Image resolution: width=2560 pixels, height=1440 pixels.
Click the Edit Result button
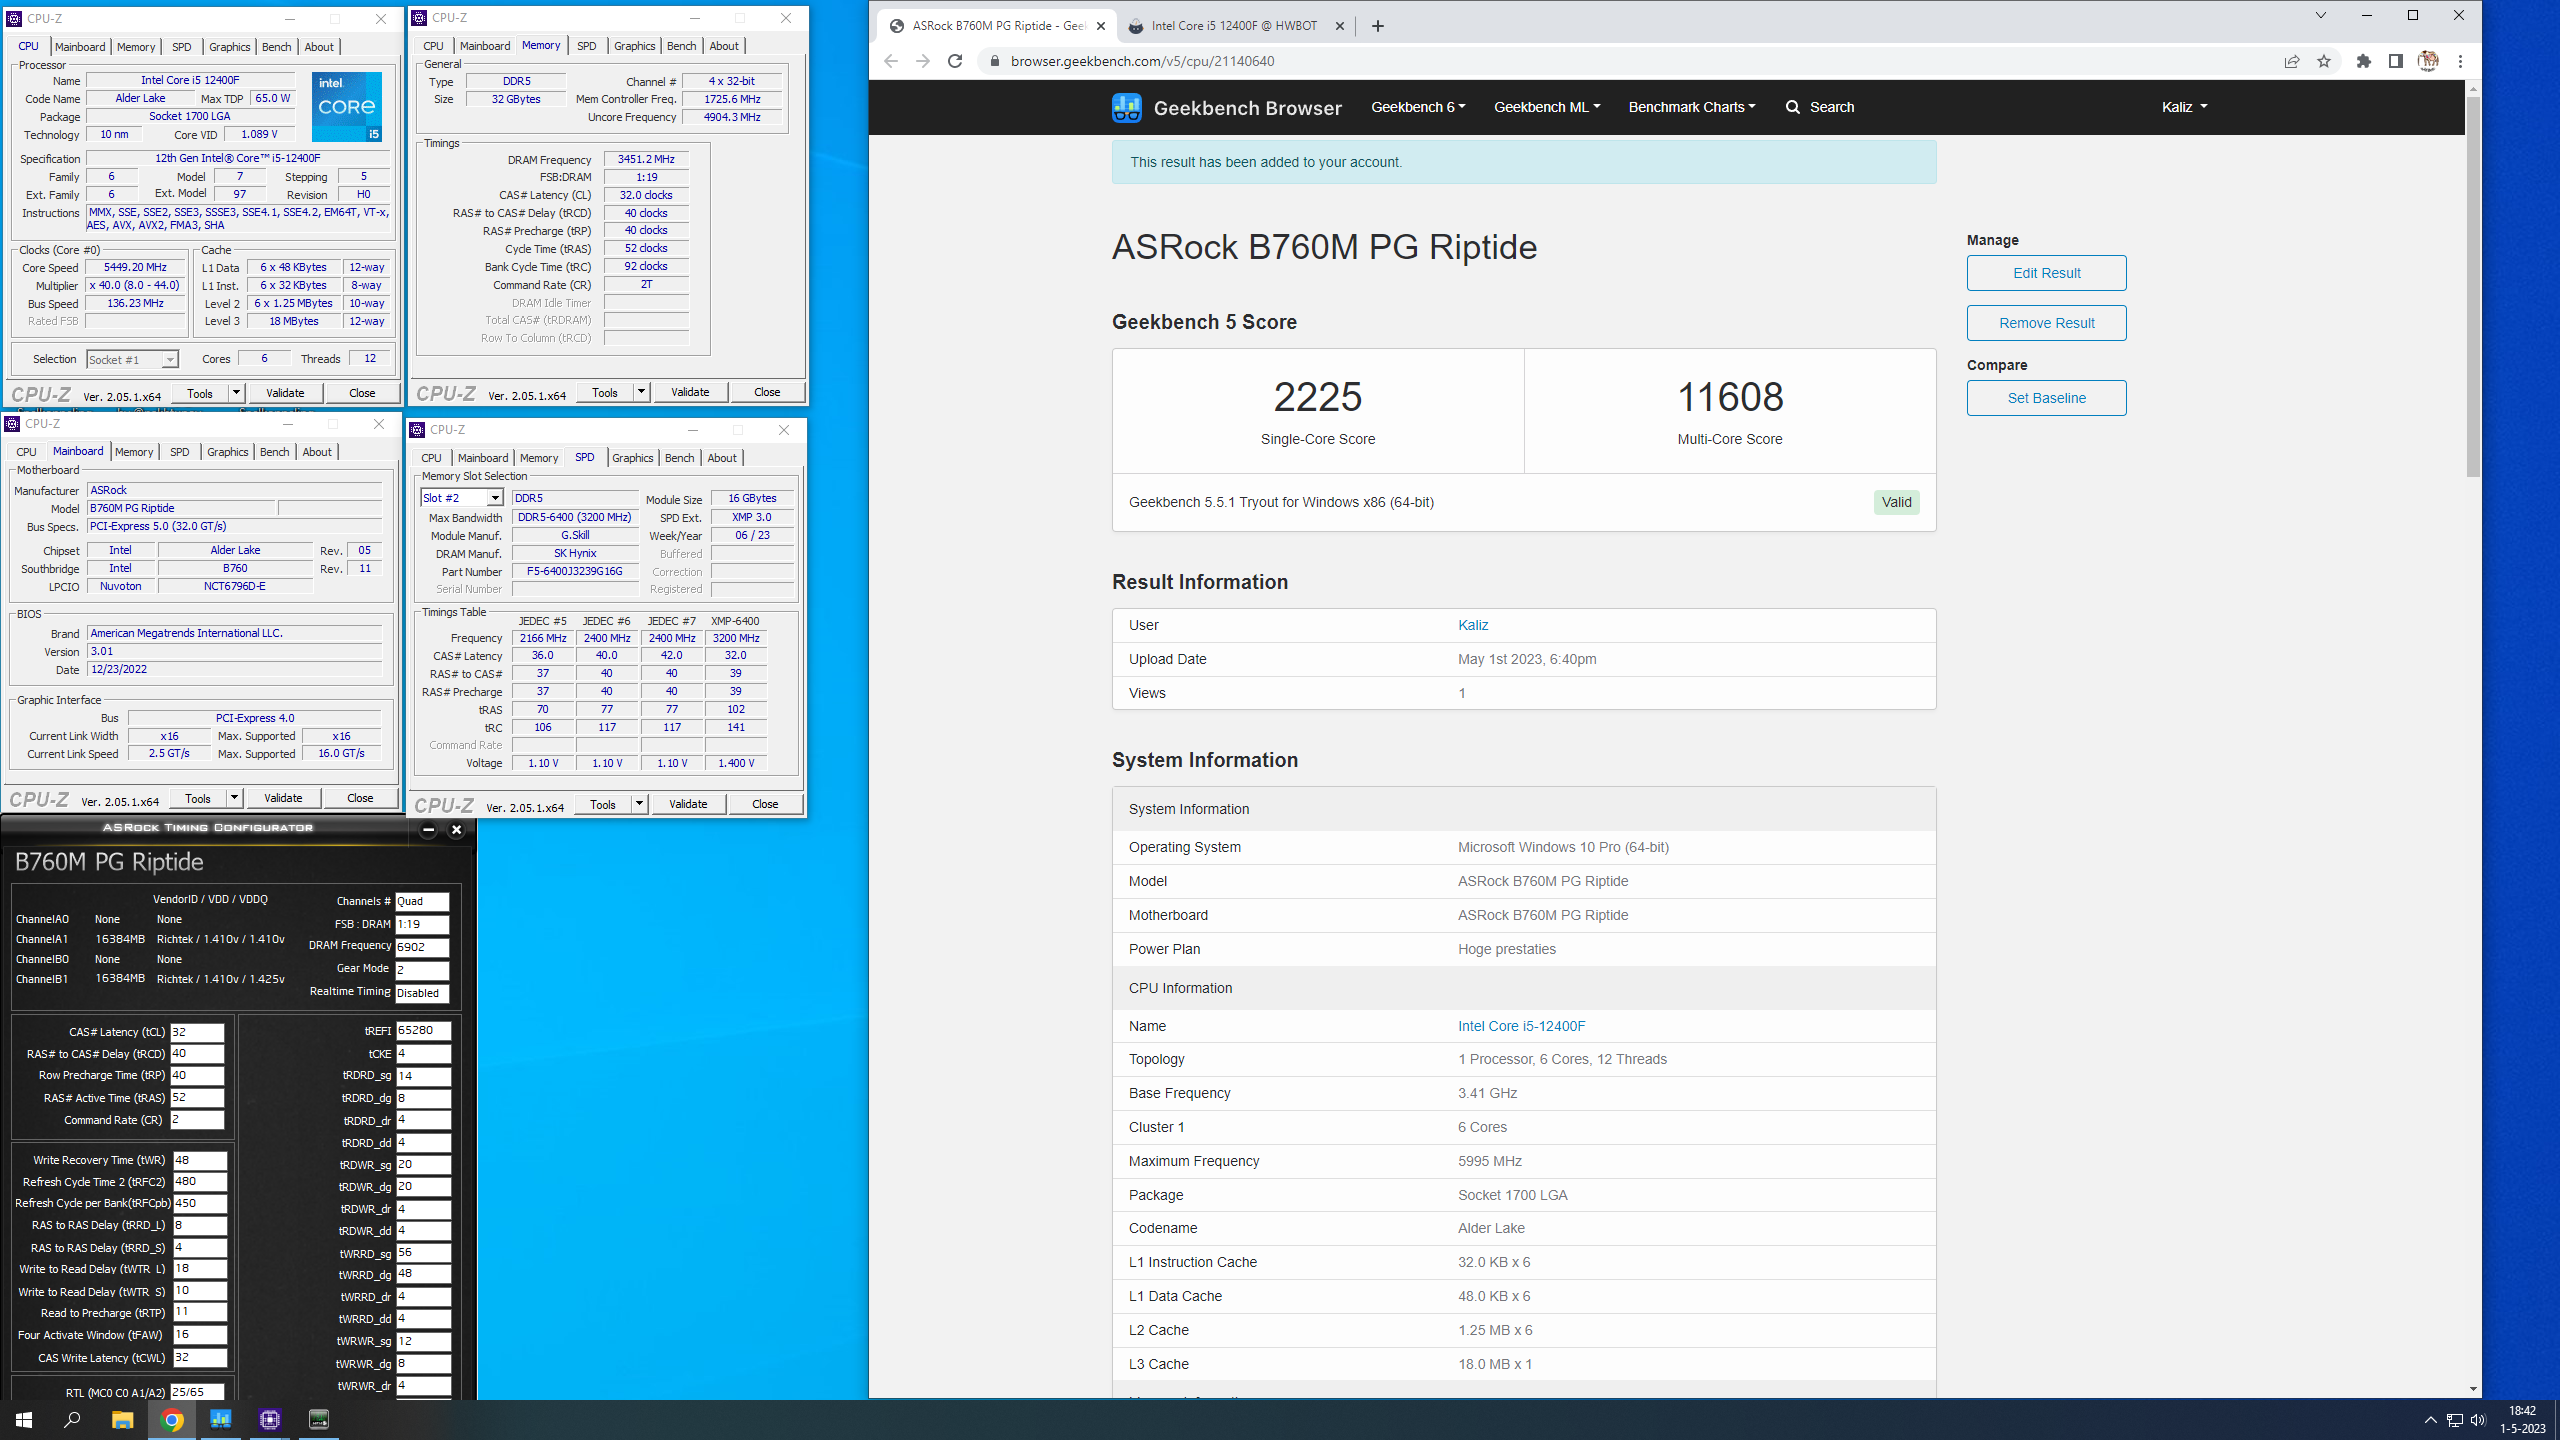pos(2046,273)
